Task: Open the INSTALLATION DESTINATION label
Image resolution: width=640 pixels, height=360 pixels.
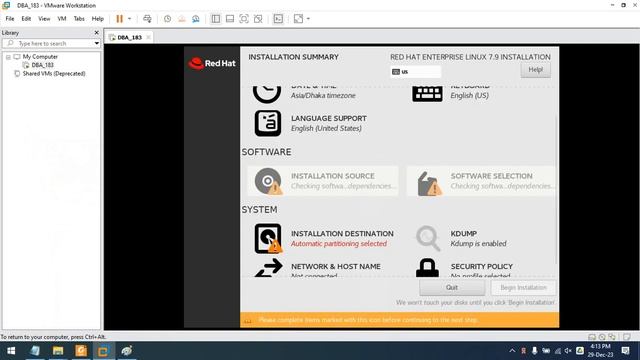Action: [342, 233]
